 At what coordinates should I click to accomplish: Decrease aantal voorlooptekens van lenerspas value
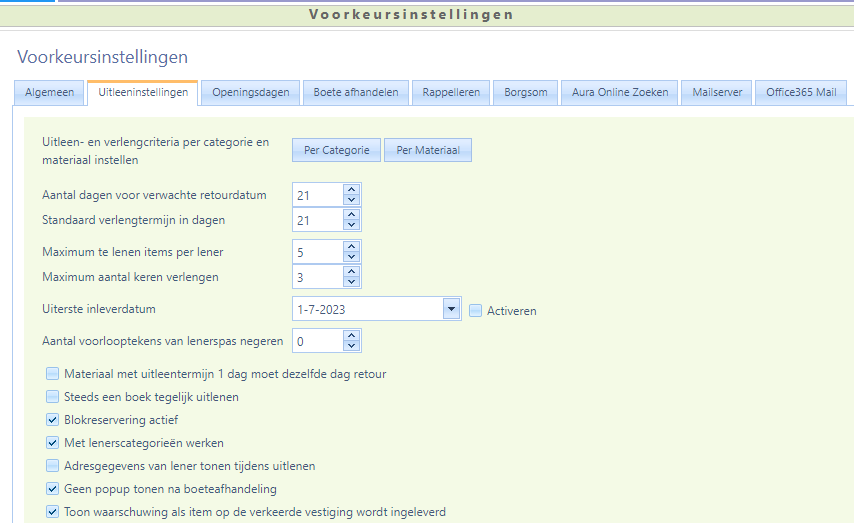click(350, 347)
